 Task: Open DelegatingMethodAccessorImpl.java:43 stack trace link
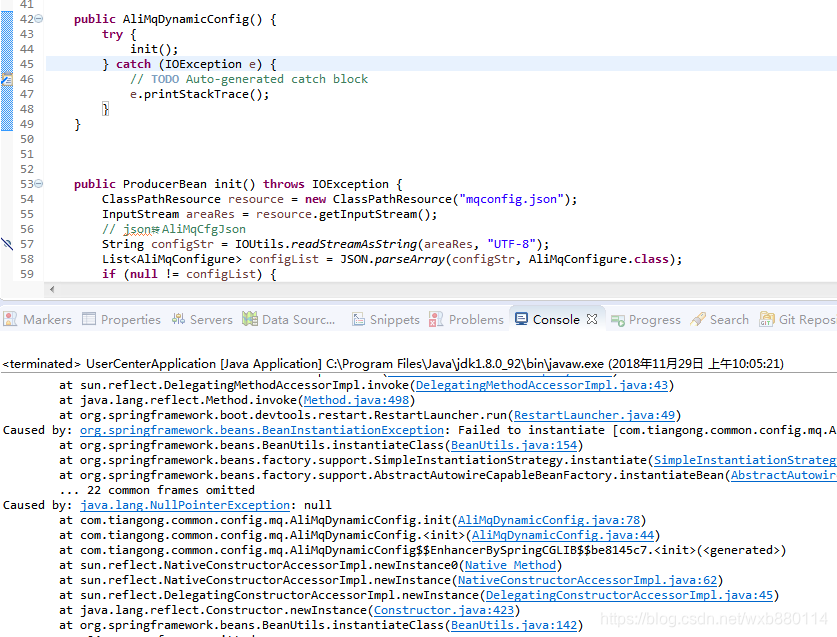[542, 385]
